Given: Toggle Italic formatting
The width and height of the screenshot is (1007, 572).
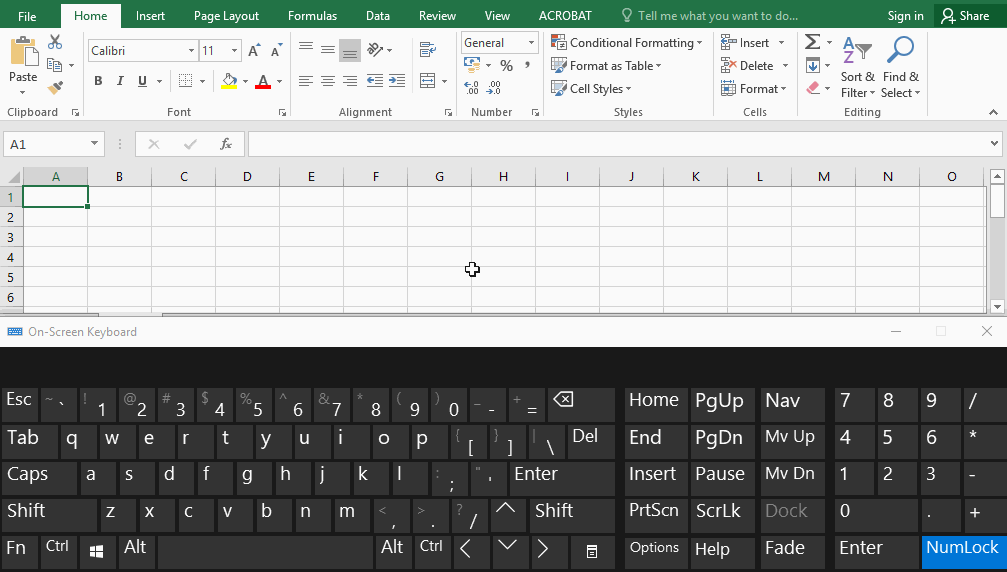Looking at the screenshot, I should click(121, 81).
